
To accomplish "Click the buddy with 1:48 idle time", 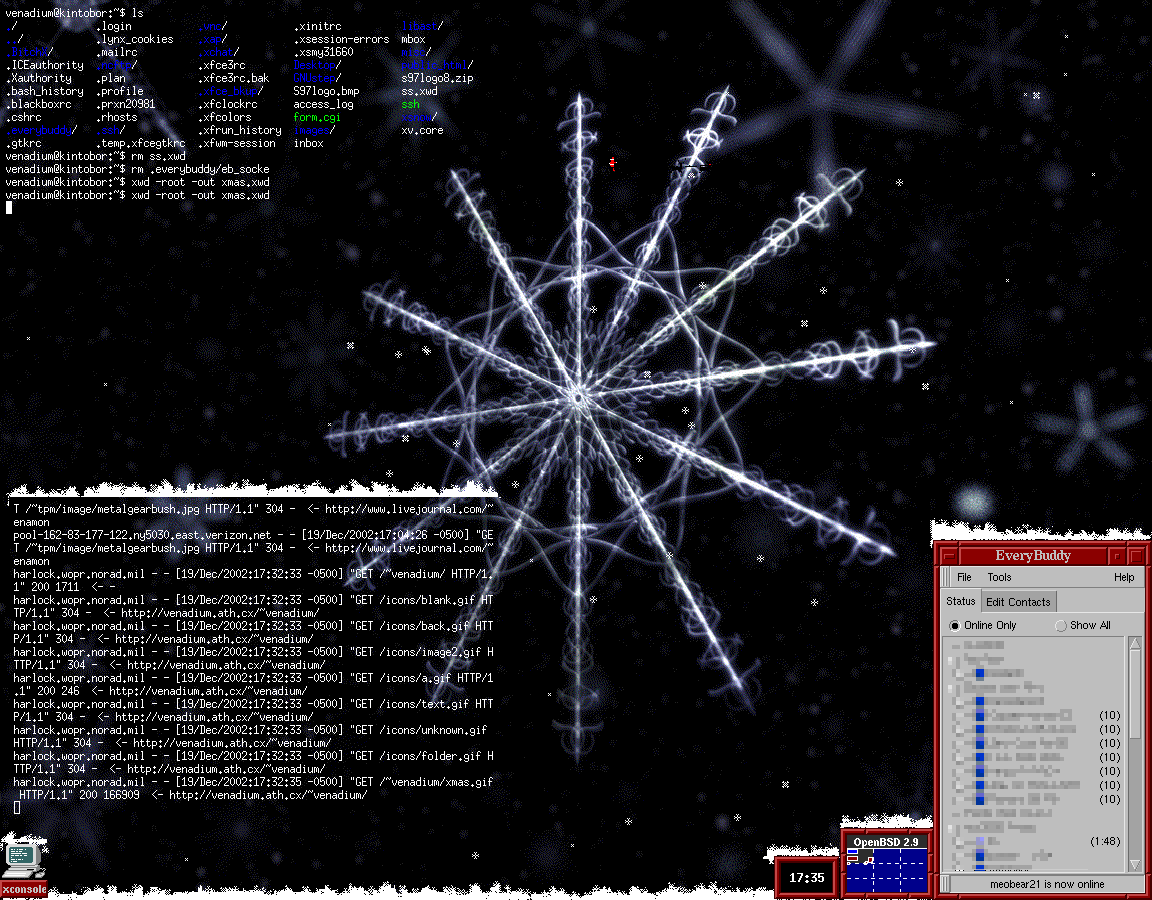I will pyautogui.click(x=1037, y=841).
